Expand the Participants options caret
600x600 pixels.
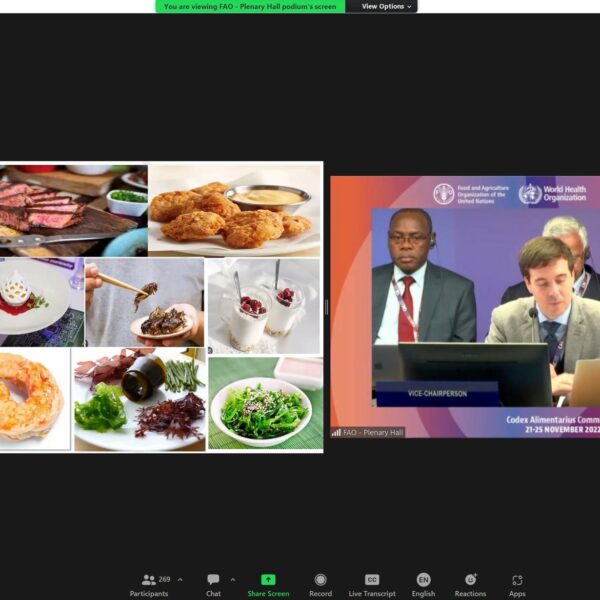(x=180, y=579)
